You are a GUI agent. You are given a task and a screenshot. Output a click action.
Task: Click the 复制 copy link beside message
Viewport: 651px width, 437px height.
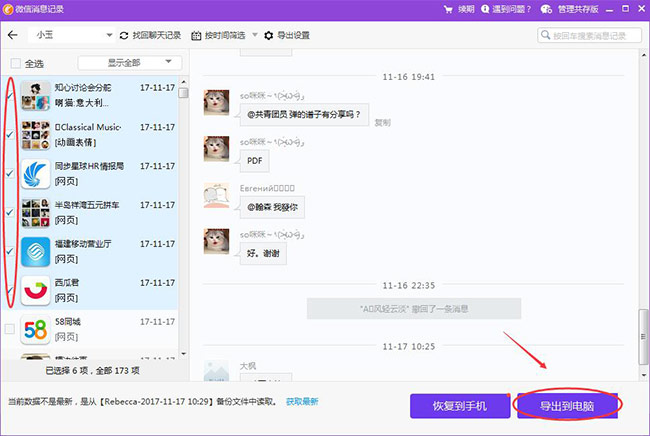click(x=382, y=123)
